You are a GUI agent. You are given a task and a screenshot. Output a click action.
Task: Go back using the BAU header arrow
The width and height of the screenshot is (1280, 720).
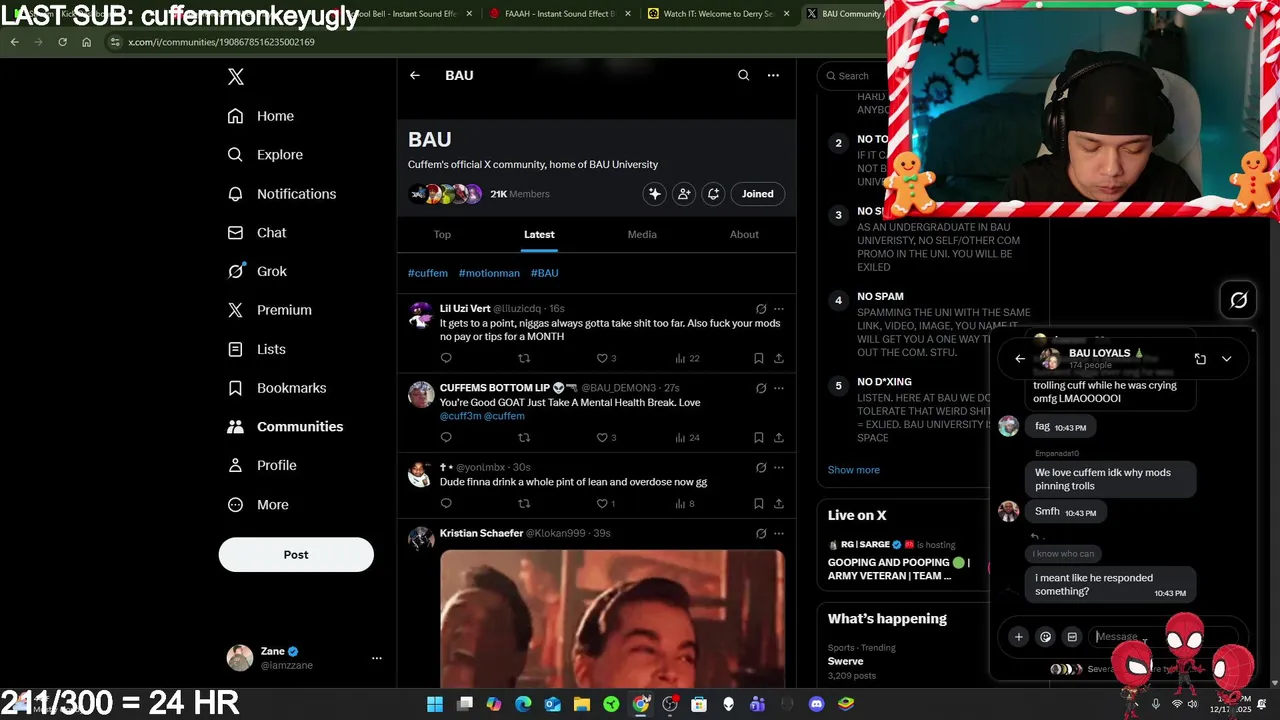tap(415, 75)
